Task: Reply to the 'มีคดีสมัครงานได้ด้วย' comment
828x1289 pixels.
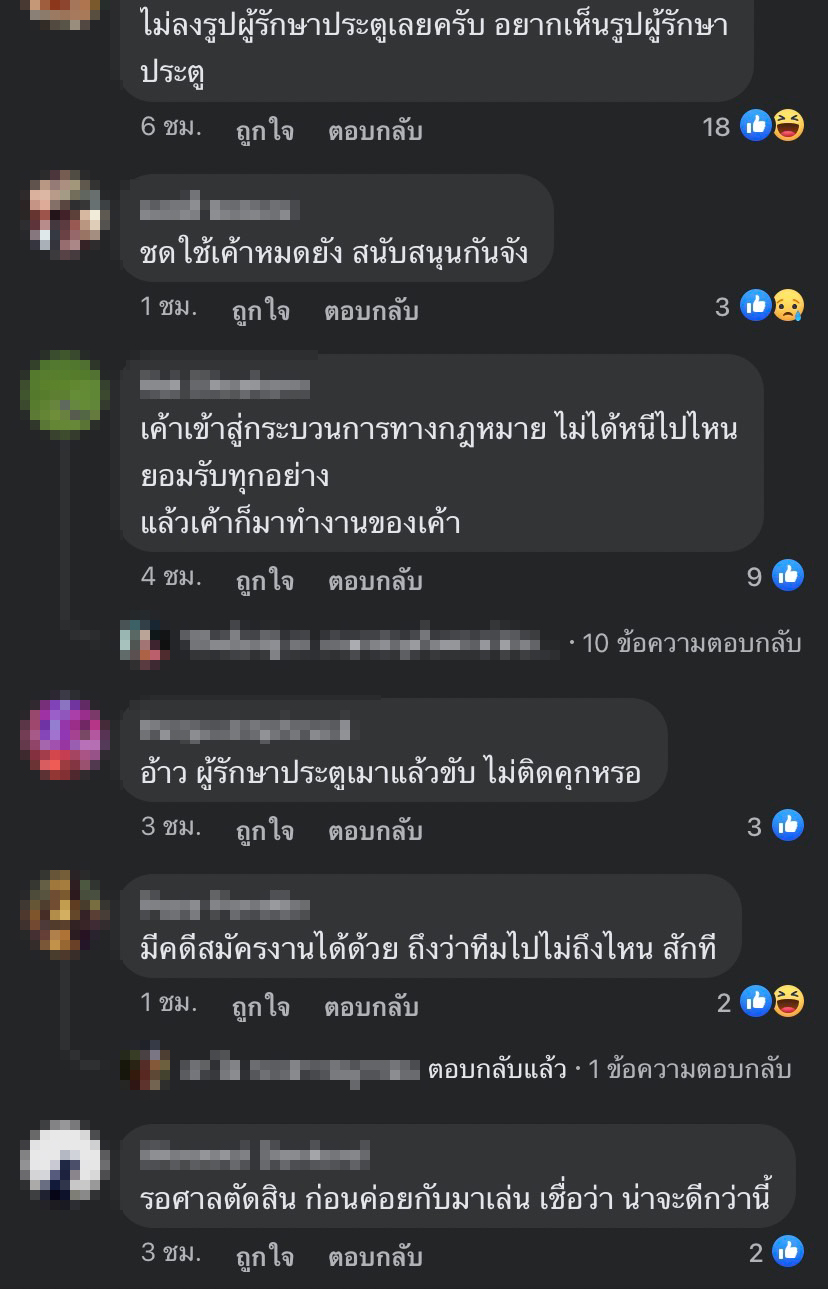Action: [x=371, y=1006]
